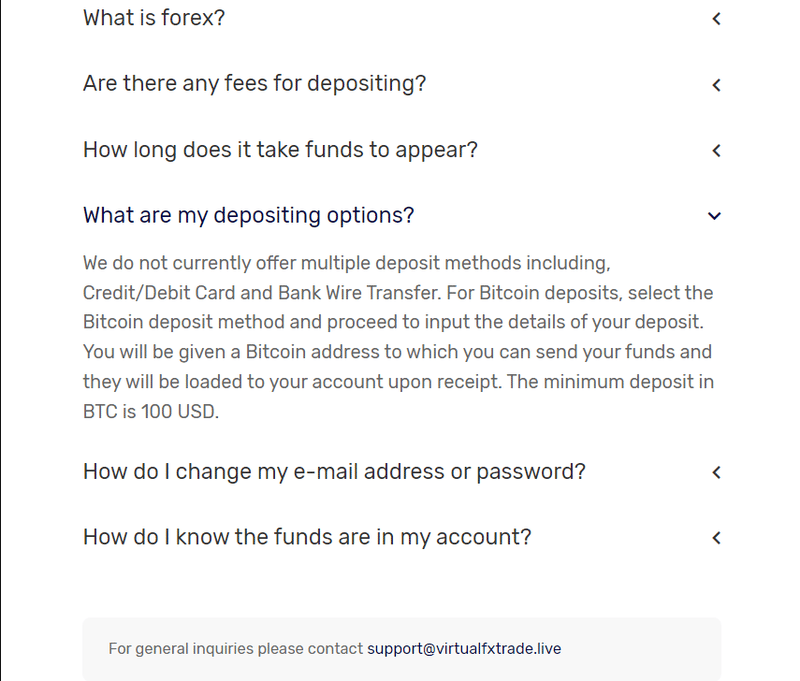This screenshot has height=681, width=800.
Task: Click chevron beside "Are there any fees for depositing?"
Action: [716, 85]
